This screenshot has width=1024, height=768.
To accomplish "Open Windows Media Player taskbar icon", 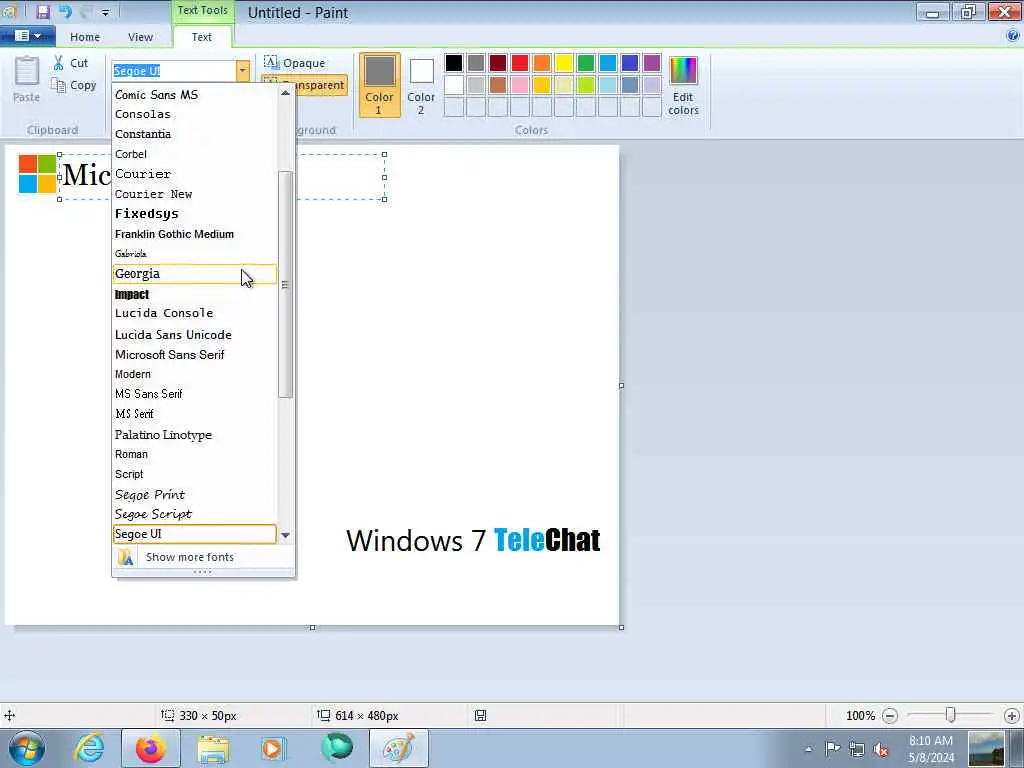I will click(x=272, y=748).
